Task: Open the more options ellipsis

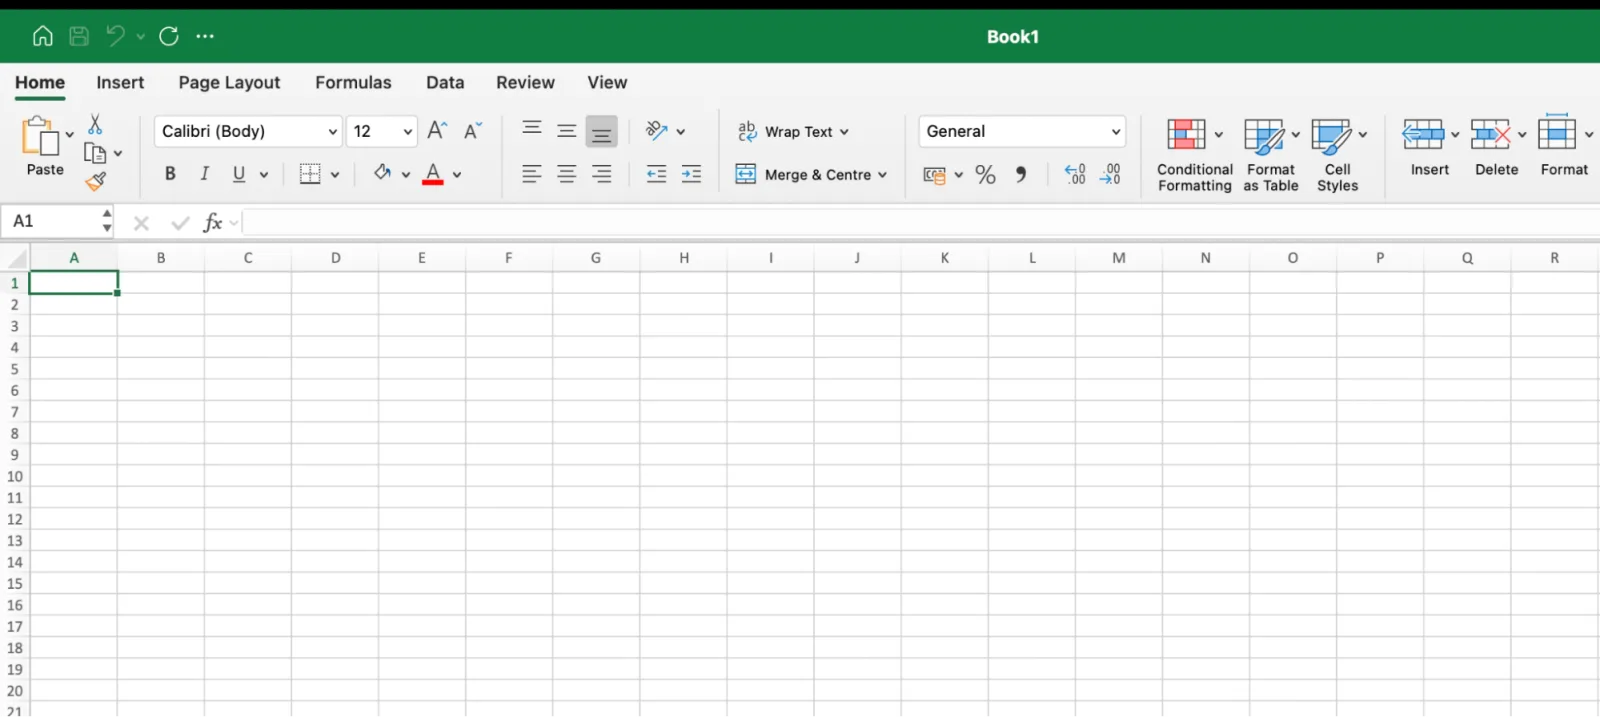Action: coord(205,36)
